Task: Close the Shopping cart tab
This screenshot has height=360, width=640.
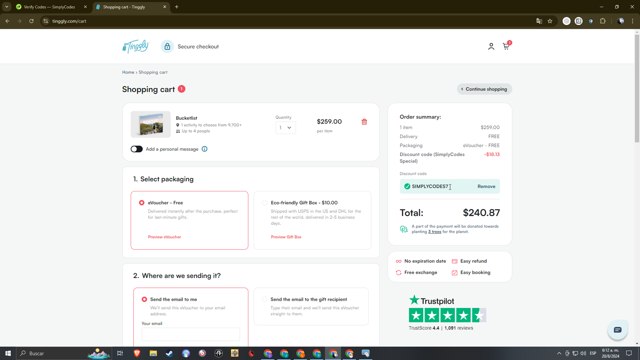Action: pos(164,7)
